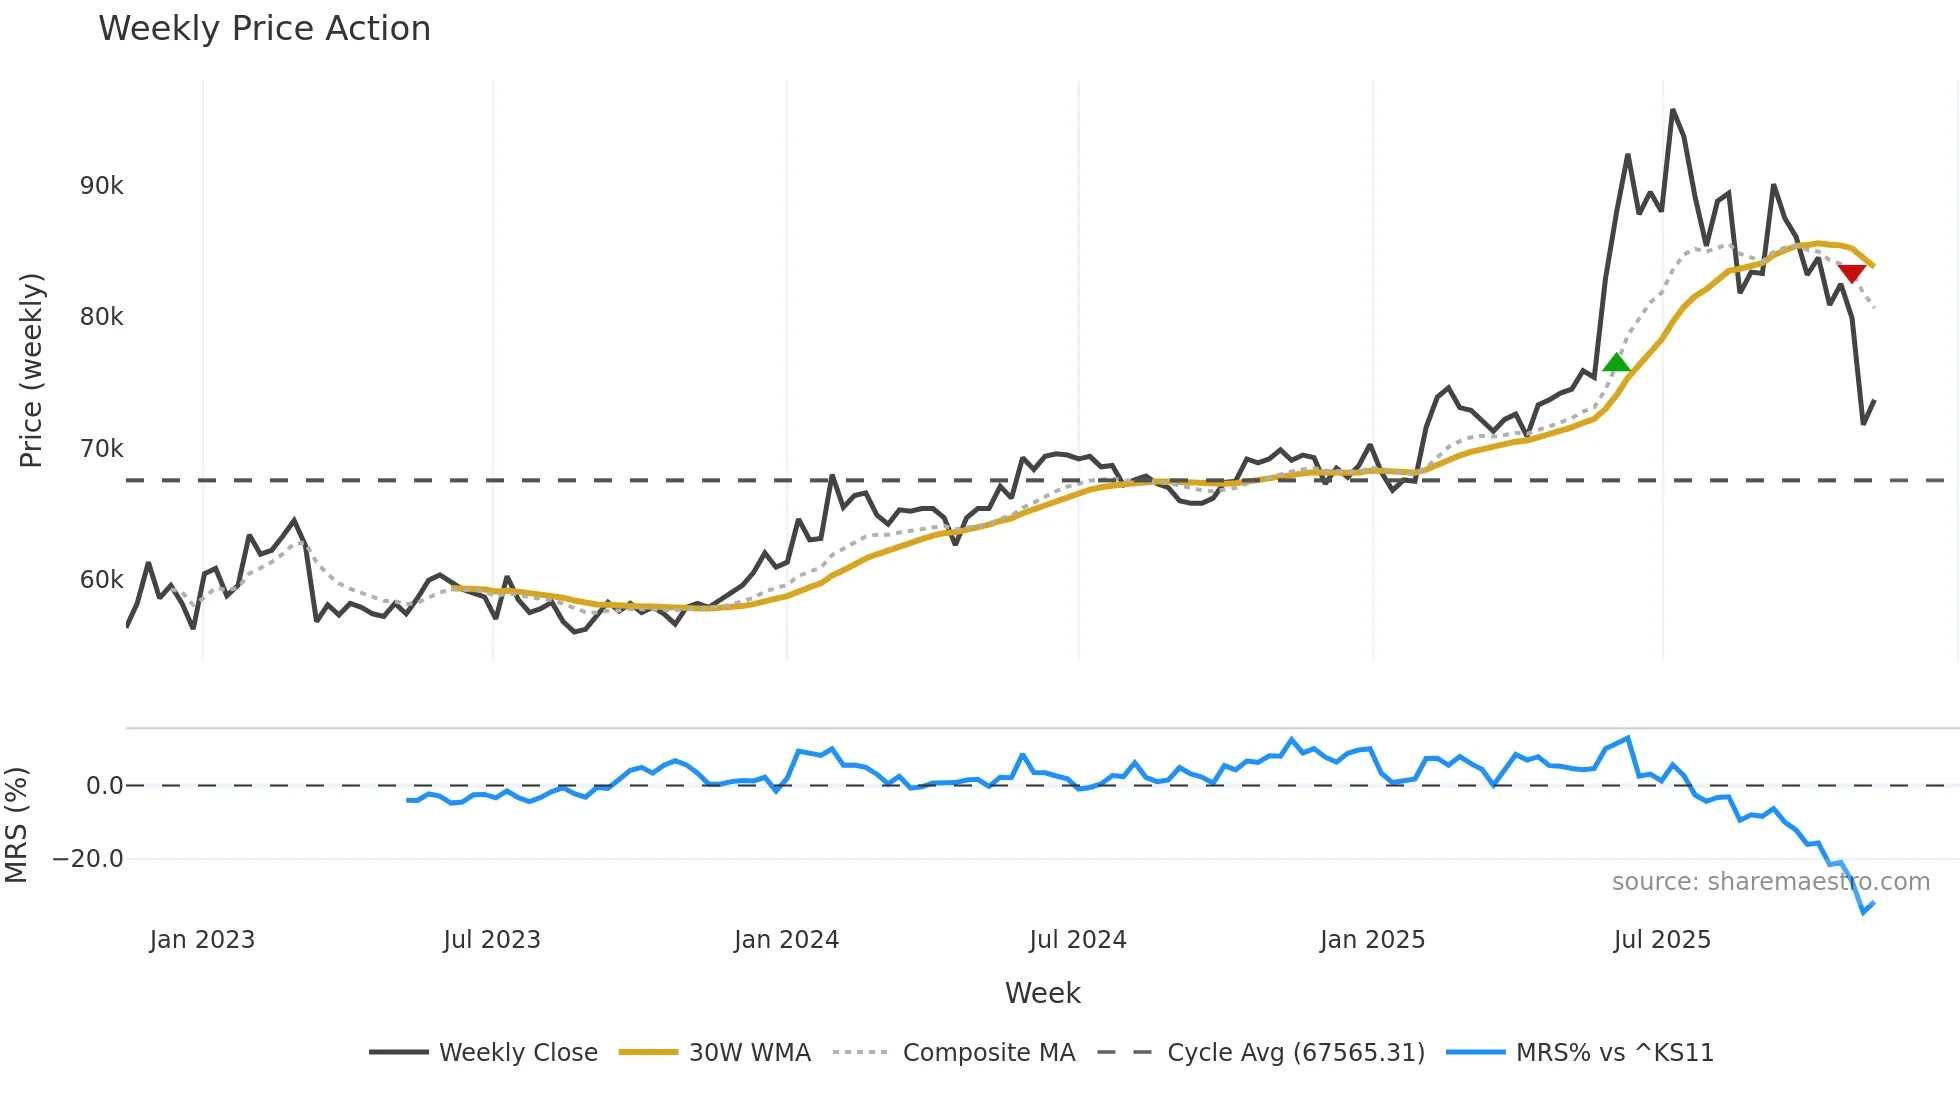Click the blue MRS% legend line swatch
The image size is (1960, 1102).
1475,1052
